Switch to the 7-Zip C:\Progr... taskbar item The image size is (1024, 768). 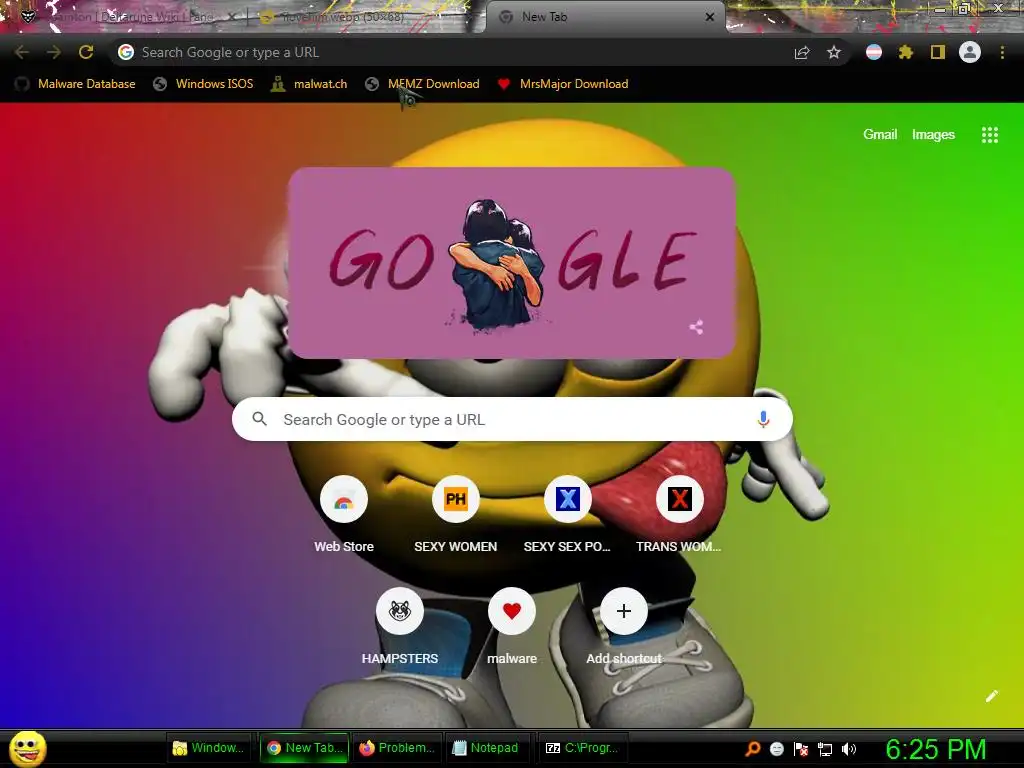[582, 748]
